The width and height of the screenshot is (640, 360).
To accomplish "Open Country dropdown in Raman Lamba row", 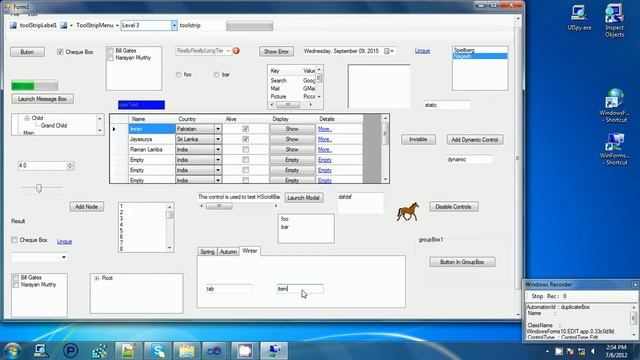I will (x=218, y=149).
